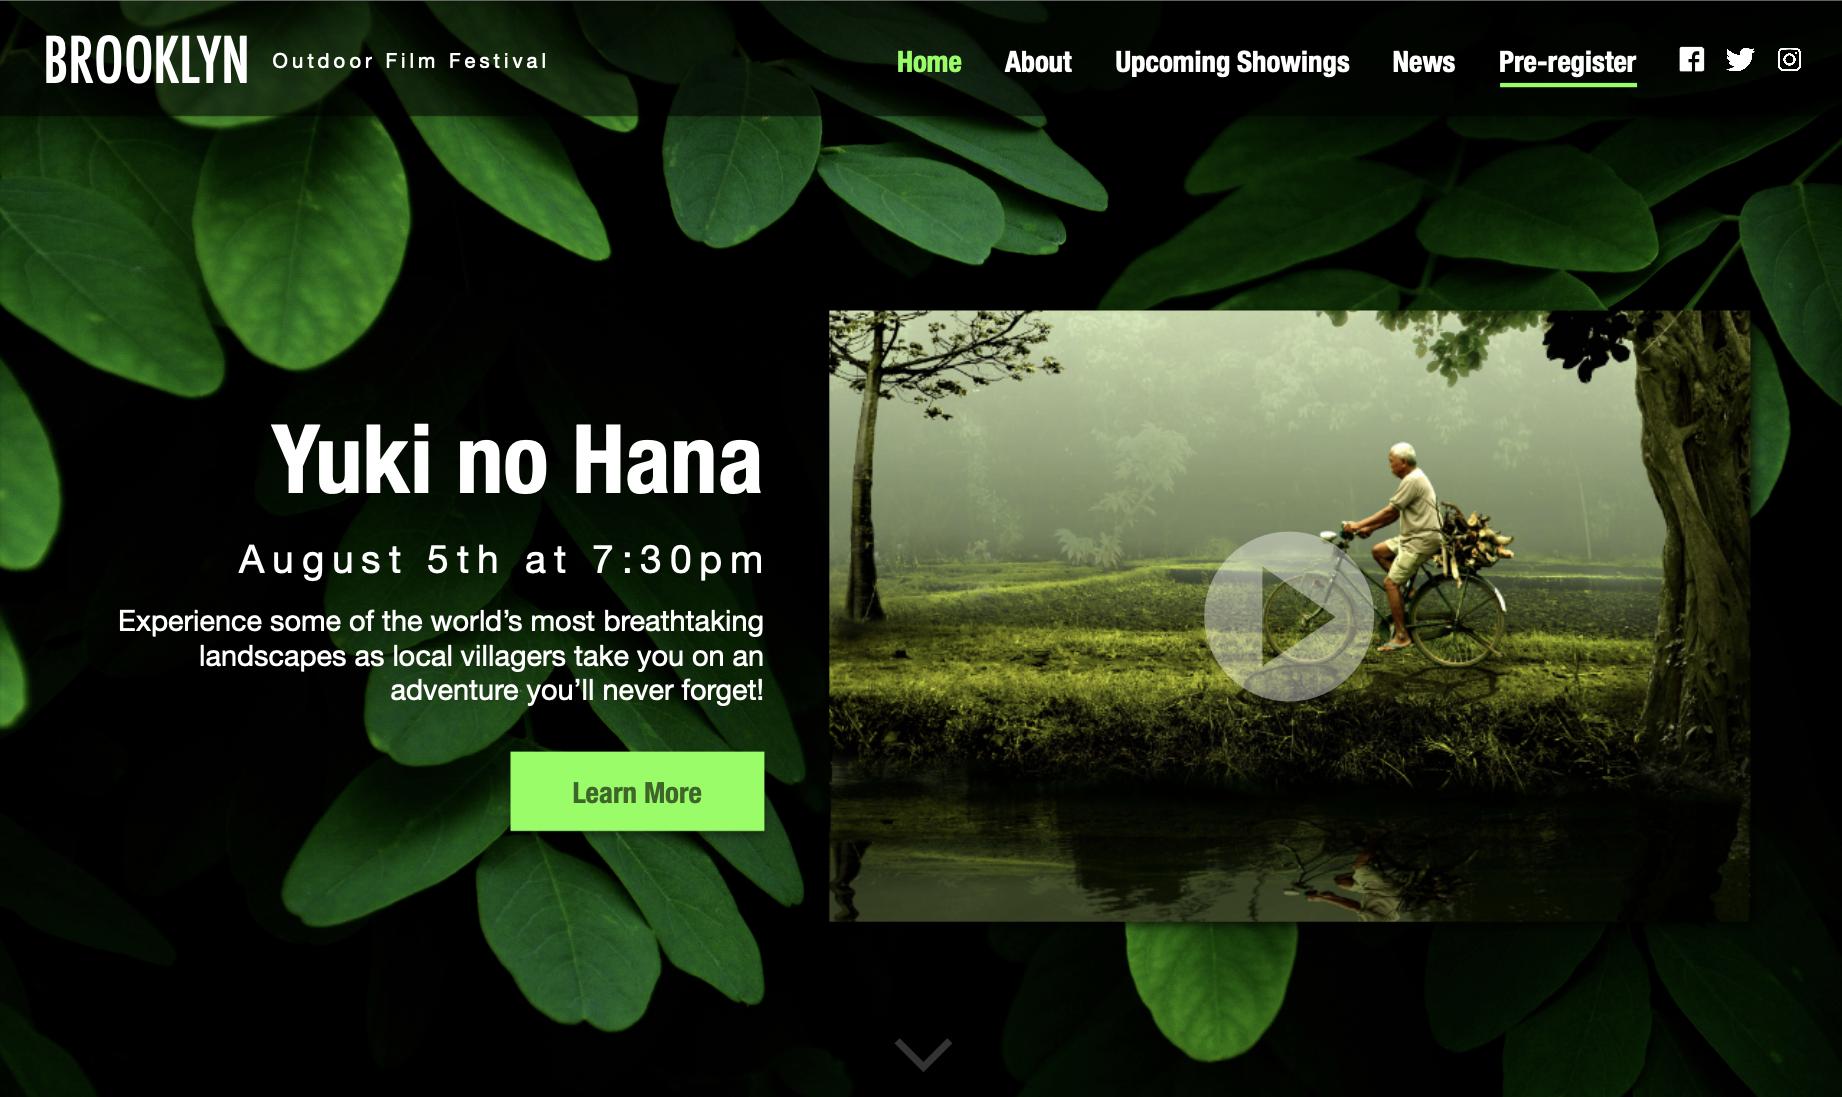
Task: Click the film description paragraph
Action: pos(441,656)
